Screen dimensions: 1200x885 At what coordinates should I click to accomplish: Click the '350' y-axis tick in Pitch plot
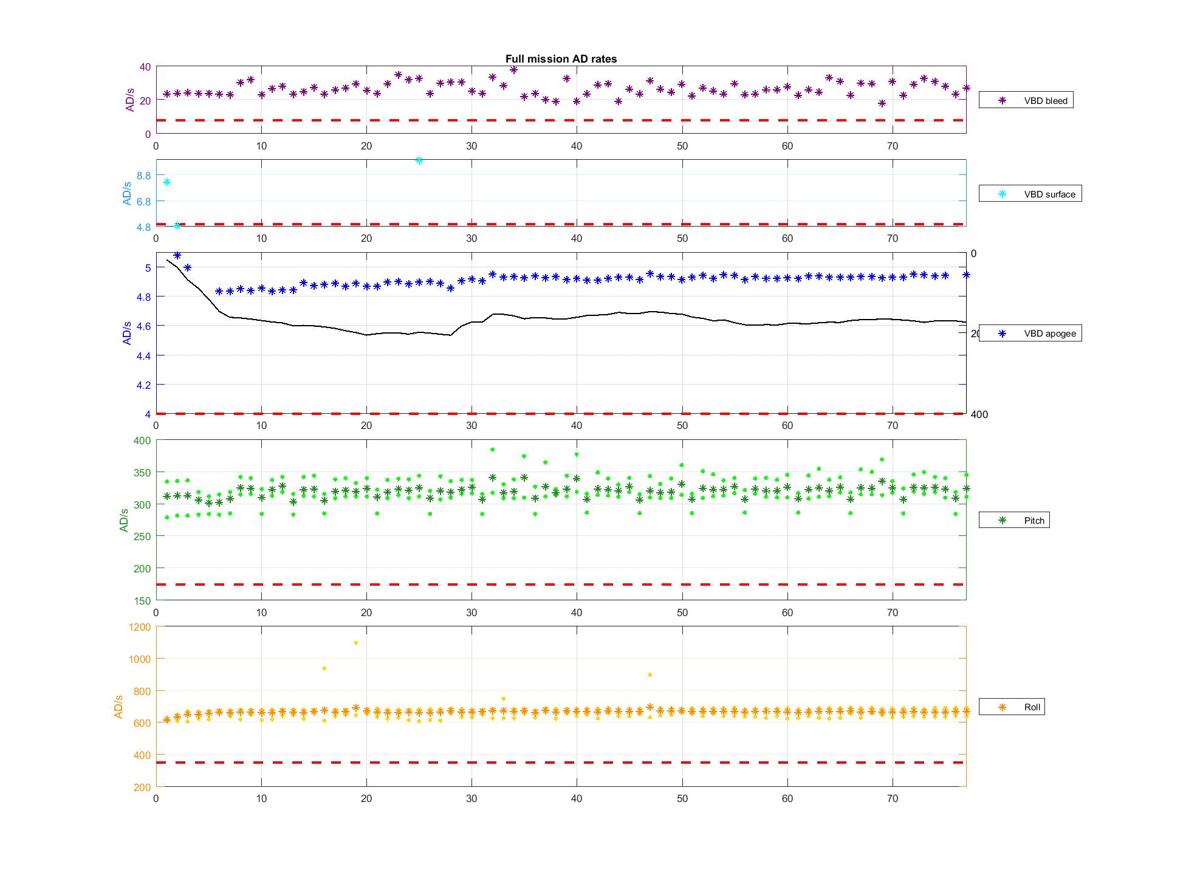tap(142, 472)
